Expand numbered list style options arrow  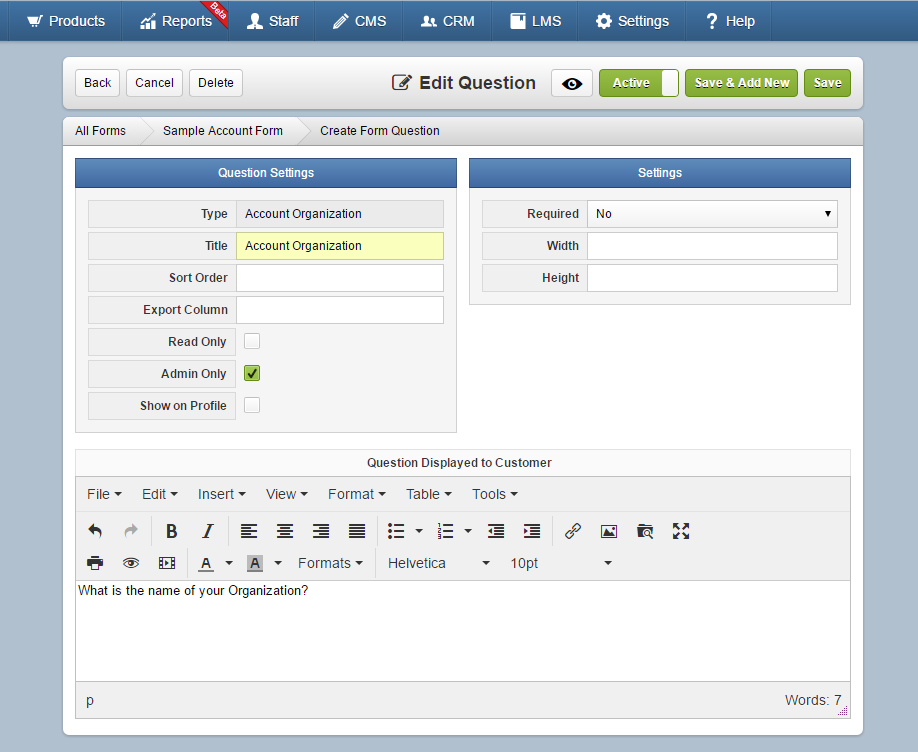(x=468, y=531)
